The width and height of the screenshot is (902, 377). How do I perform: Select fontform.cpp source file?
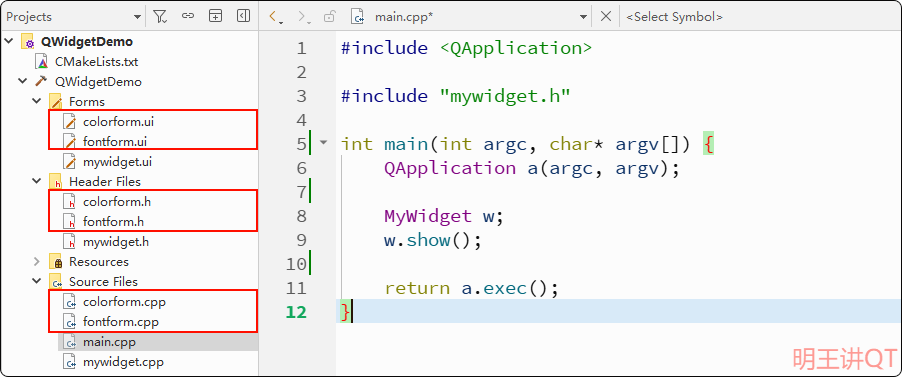[121, 322]
